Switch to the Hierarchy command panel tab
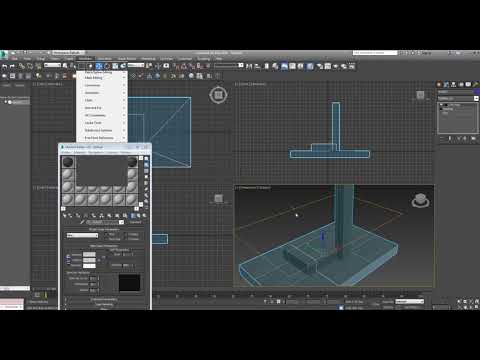This screenshot has width=480, height=360. coord(454,84)
